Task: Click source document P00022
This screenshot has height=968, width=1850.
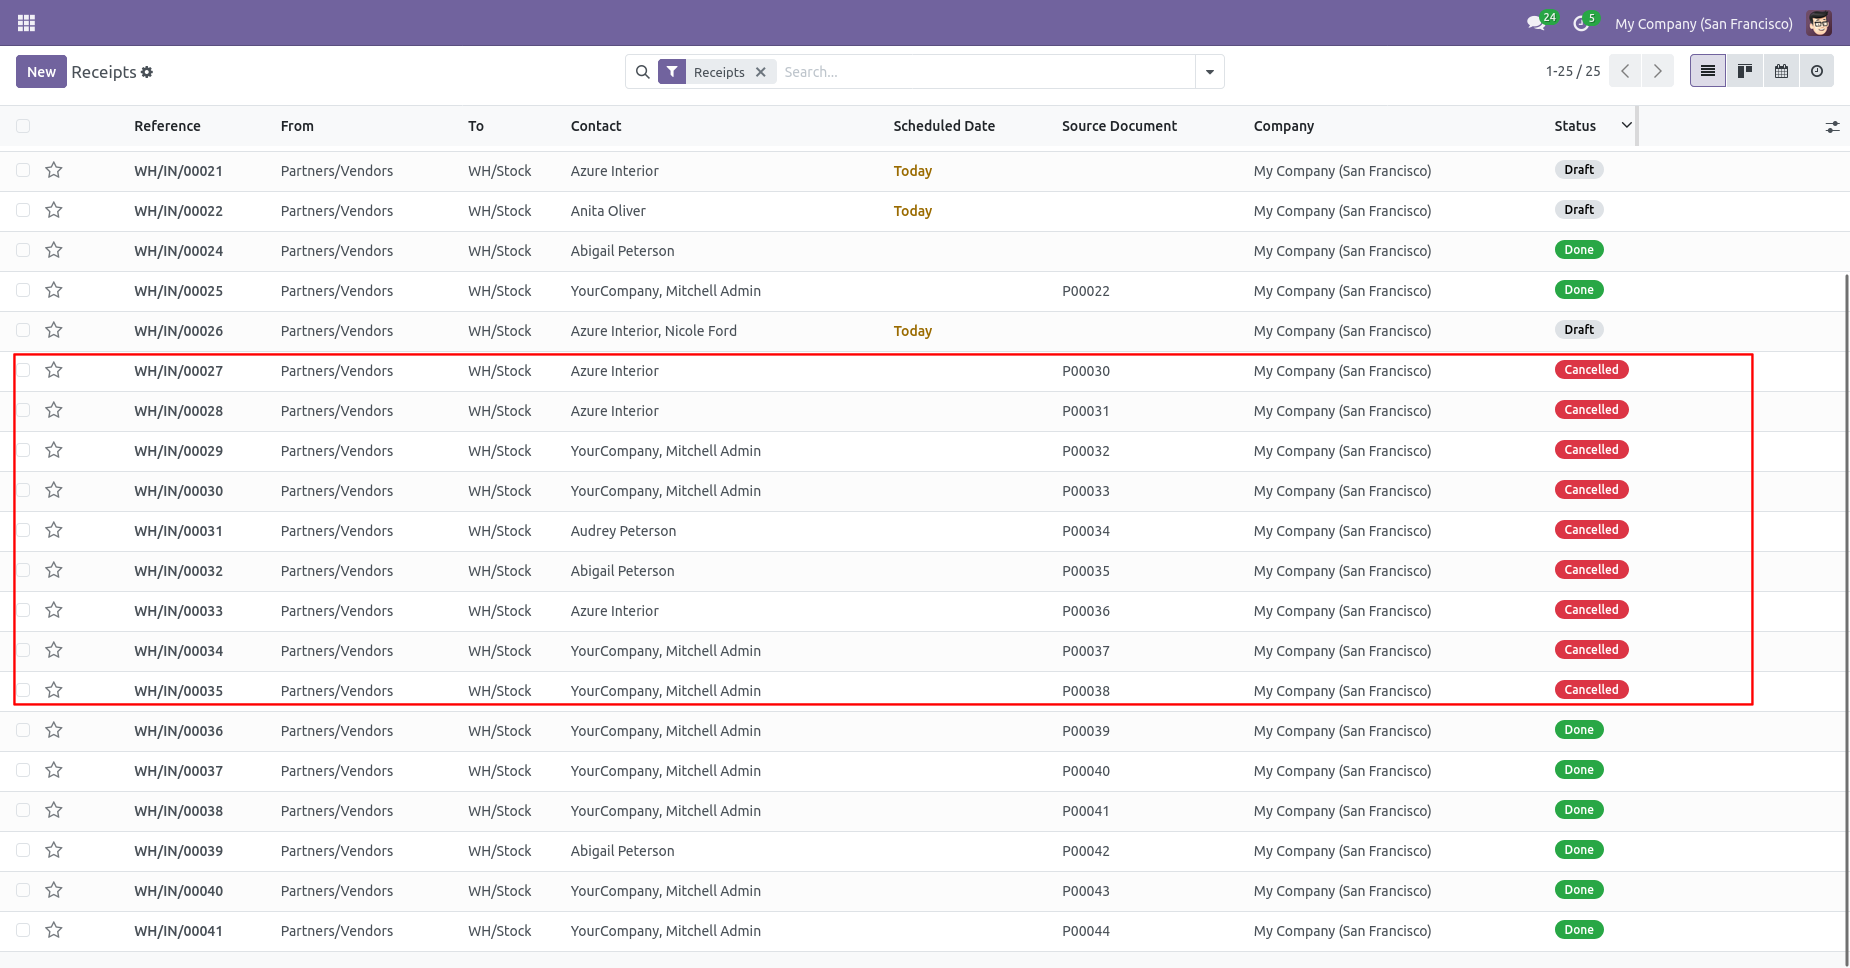Action: (x=1086, y=291)
